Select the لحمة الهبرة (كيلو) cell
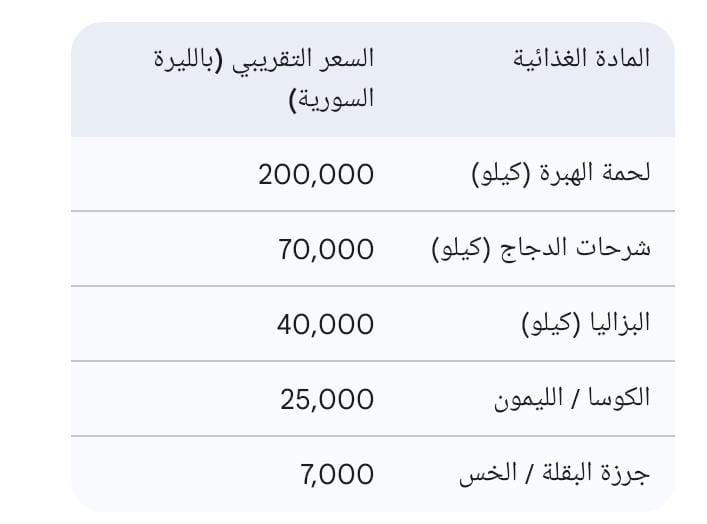Screen dimensions: 707x524 (x=561, y=173)
